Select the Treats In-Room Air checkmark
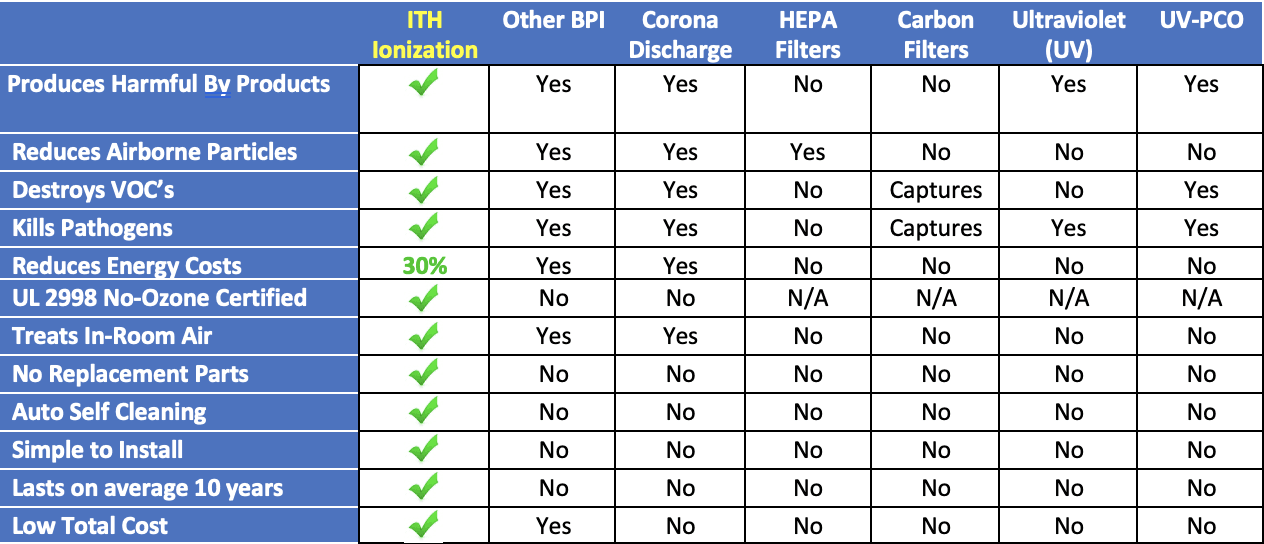The width and height of the screenshot is (1264, 544). (424, 336)
